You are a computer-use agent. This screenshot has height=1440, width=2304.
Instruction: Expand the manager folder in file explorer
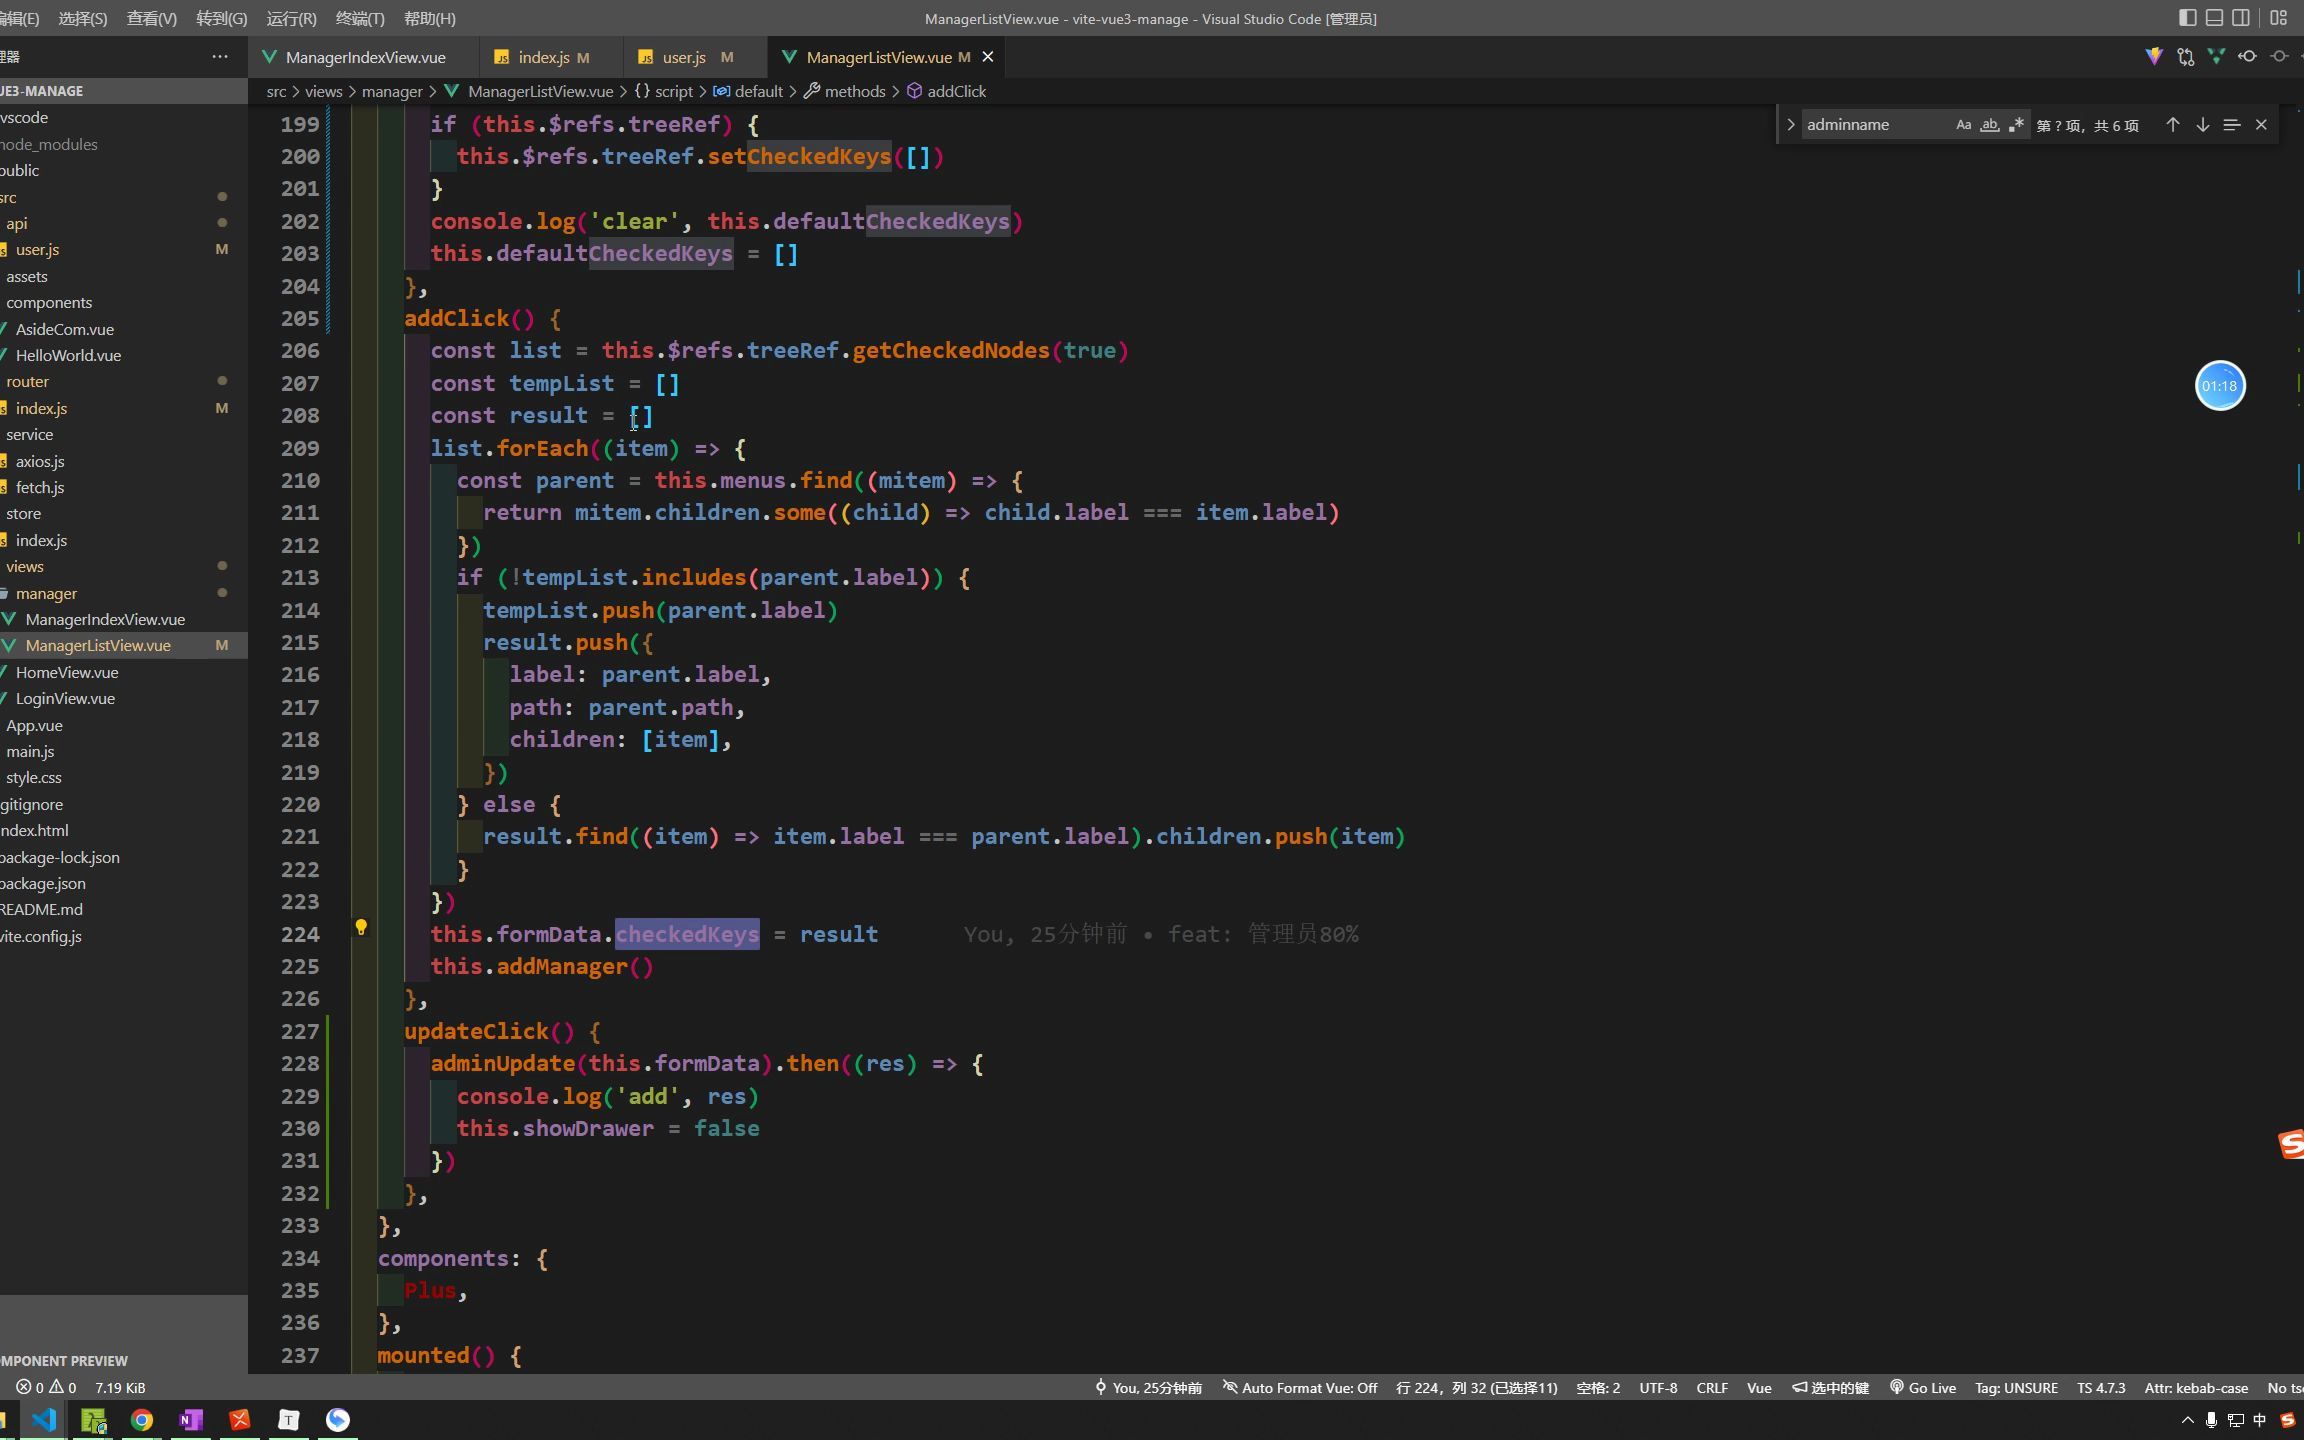click(45, 592)
